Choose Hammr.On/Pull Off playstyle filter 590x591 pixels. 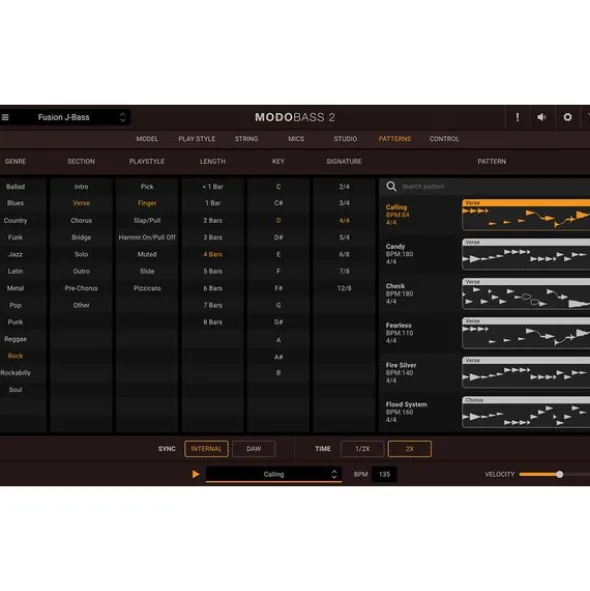[147, 237]
